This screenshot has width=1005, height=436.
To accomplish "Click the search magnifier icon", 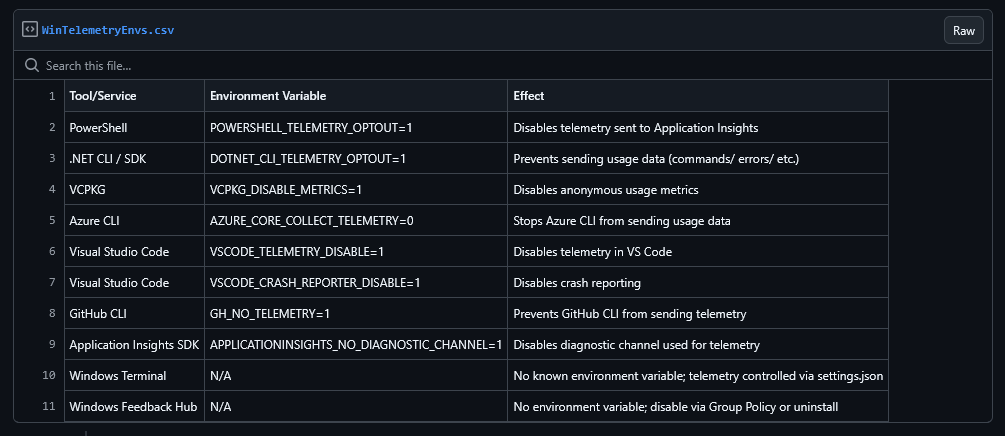I will coord(32,66).
